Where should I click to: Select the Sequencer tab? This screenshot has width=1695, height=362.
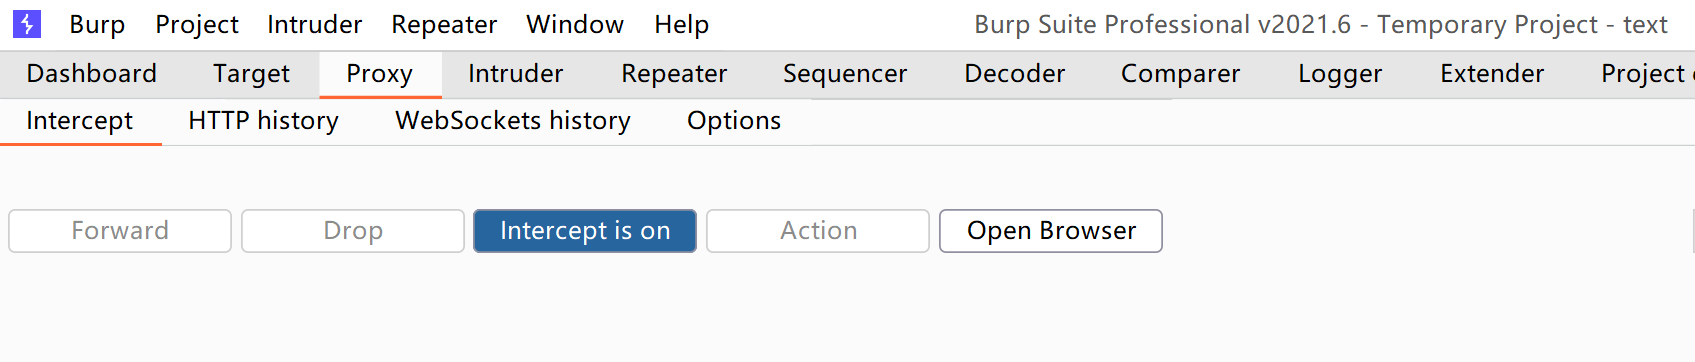pos(845,74)
